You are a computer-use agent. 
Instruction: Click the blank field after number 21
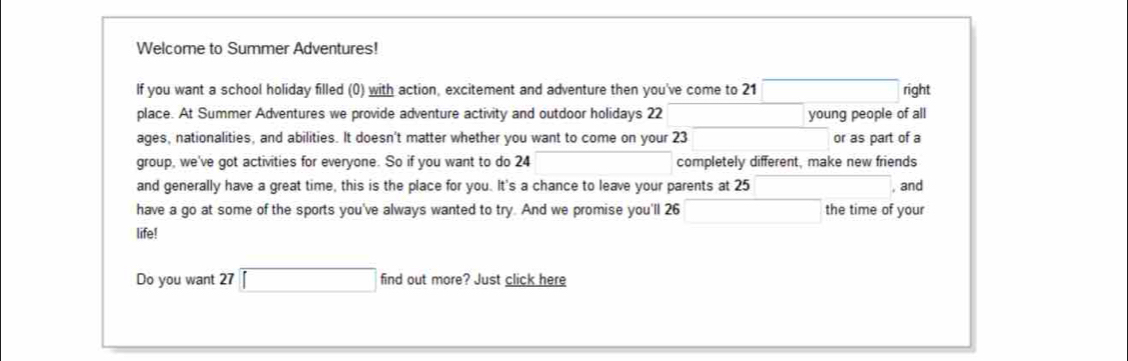pos(830,91)
